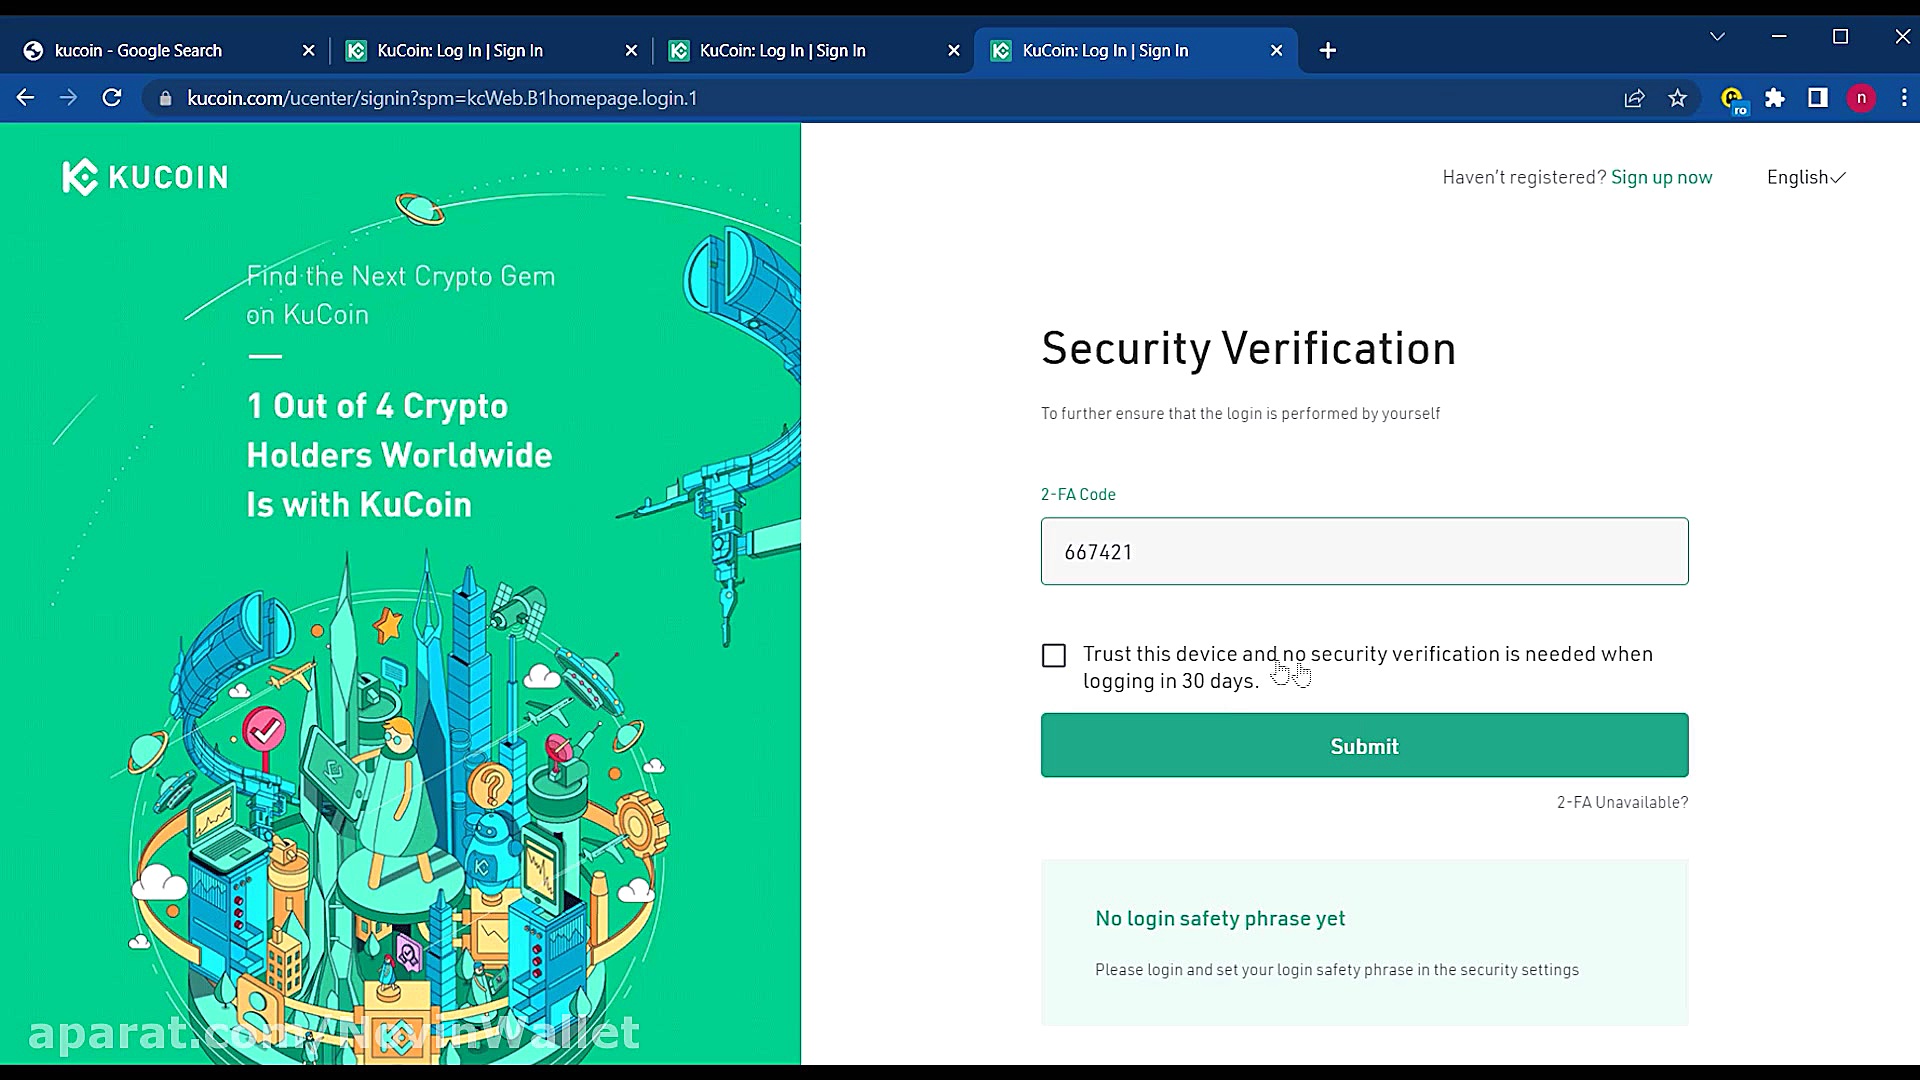Image resolution: width=1920 pixels, height=1080 pixels.
Task: Minimize the browser window
Action: [x=1779, y=36]
